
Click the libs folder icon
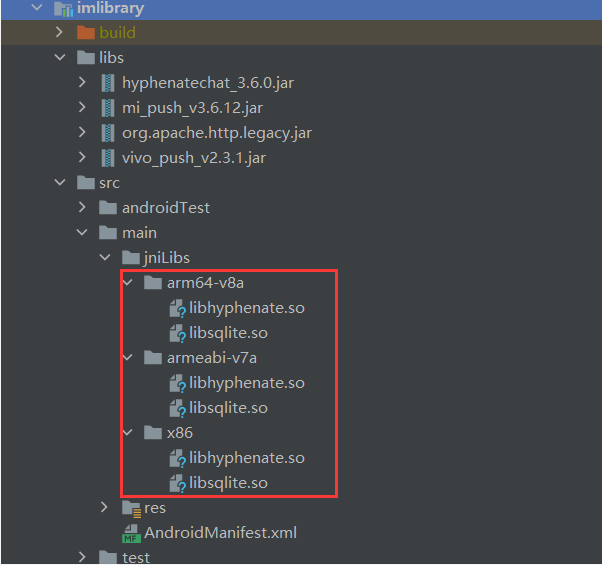86,58
